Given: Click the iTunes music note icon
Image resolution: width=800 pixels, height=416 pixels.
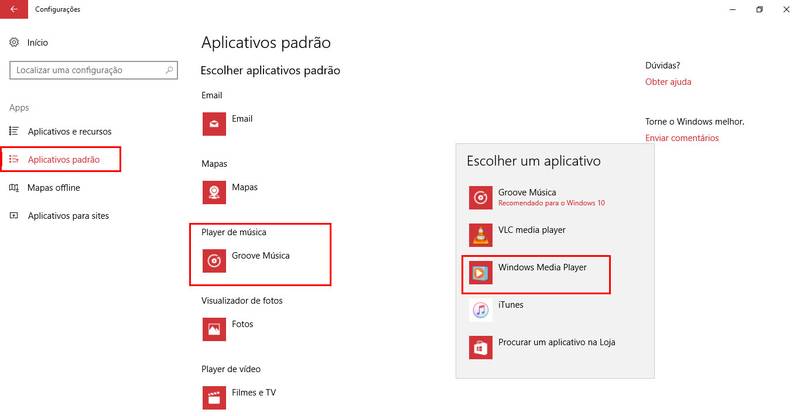Looking at the screenshot, I should [481, 310].
